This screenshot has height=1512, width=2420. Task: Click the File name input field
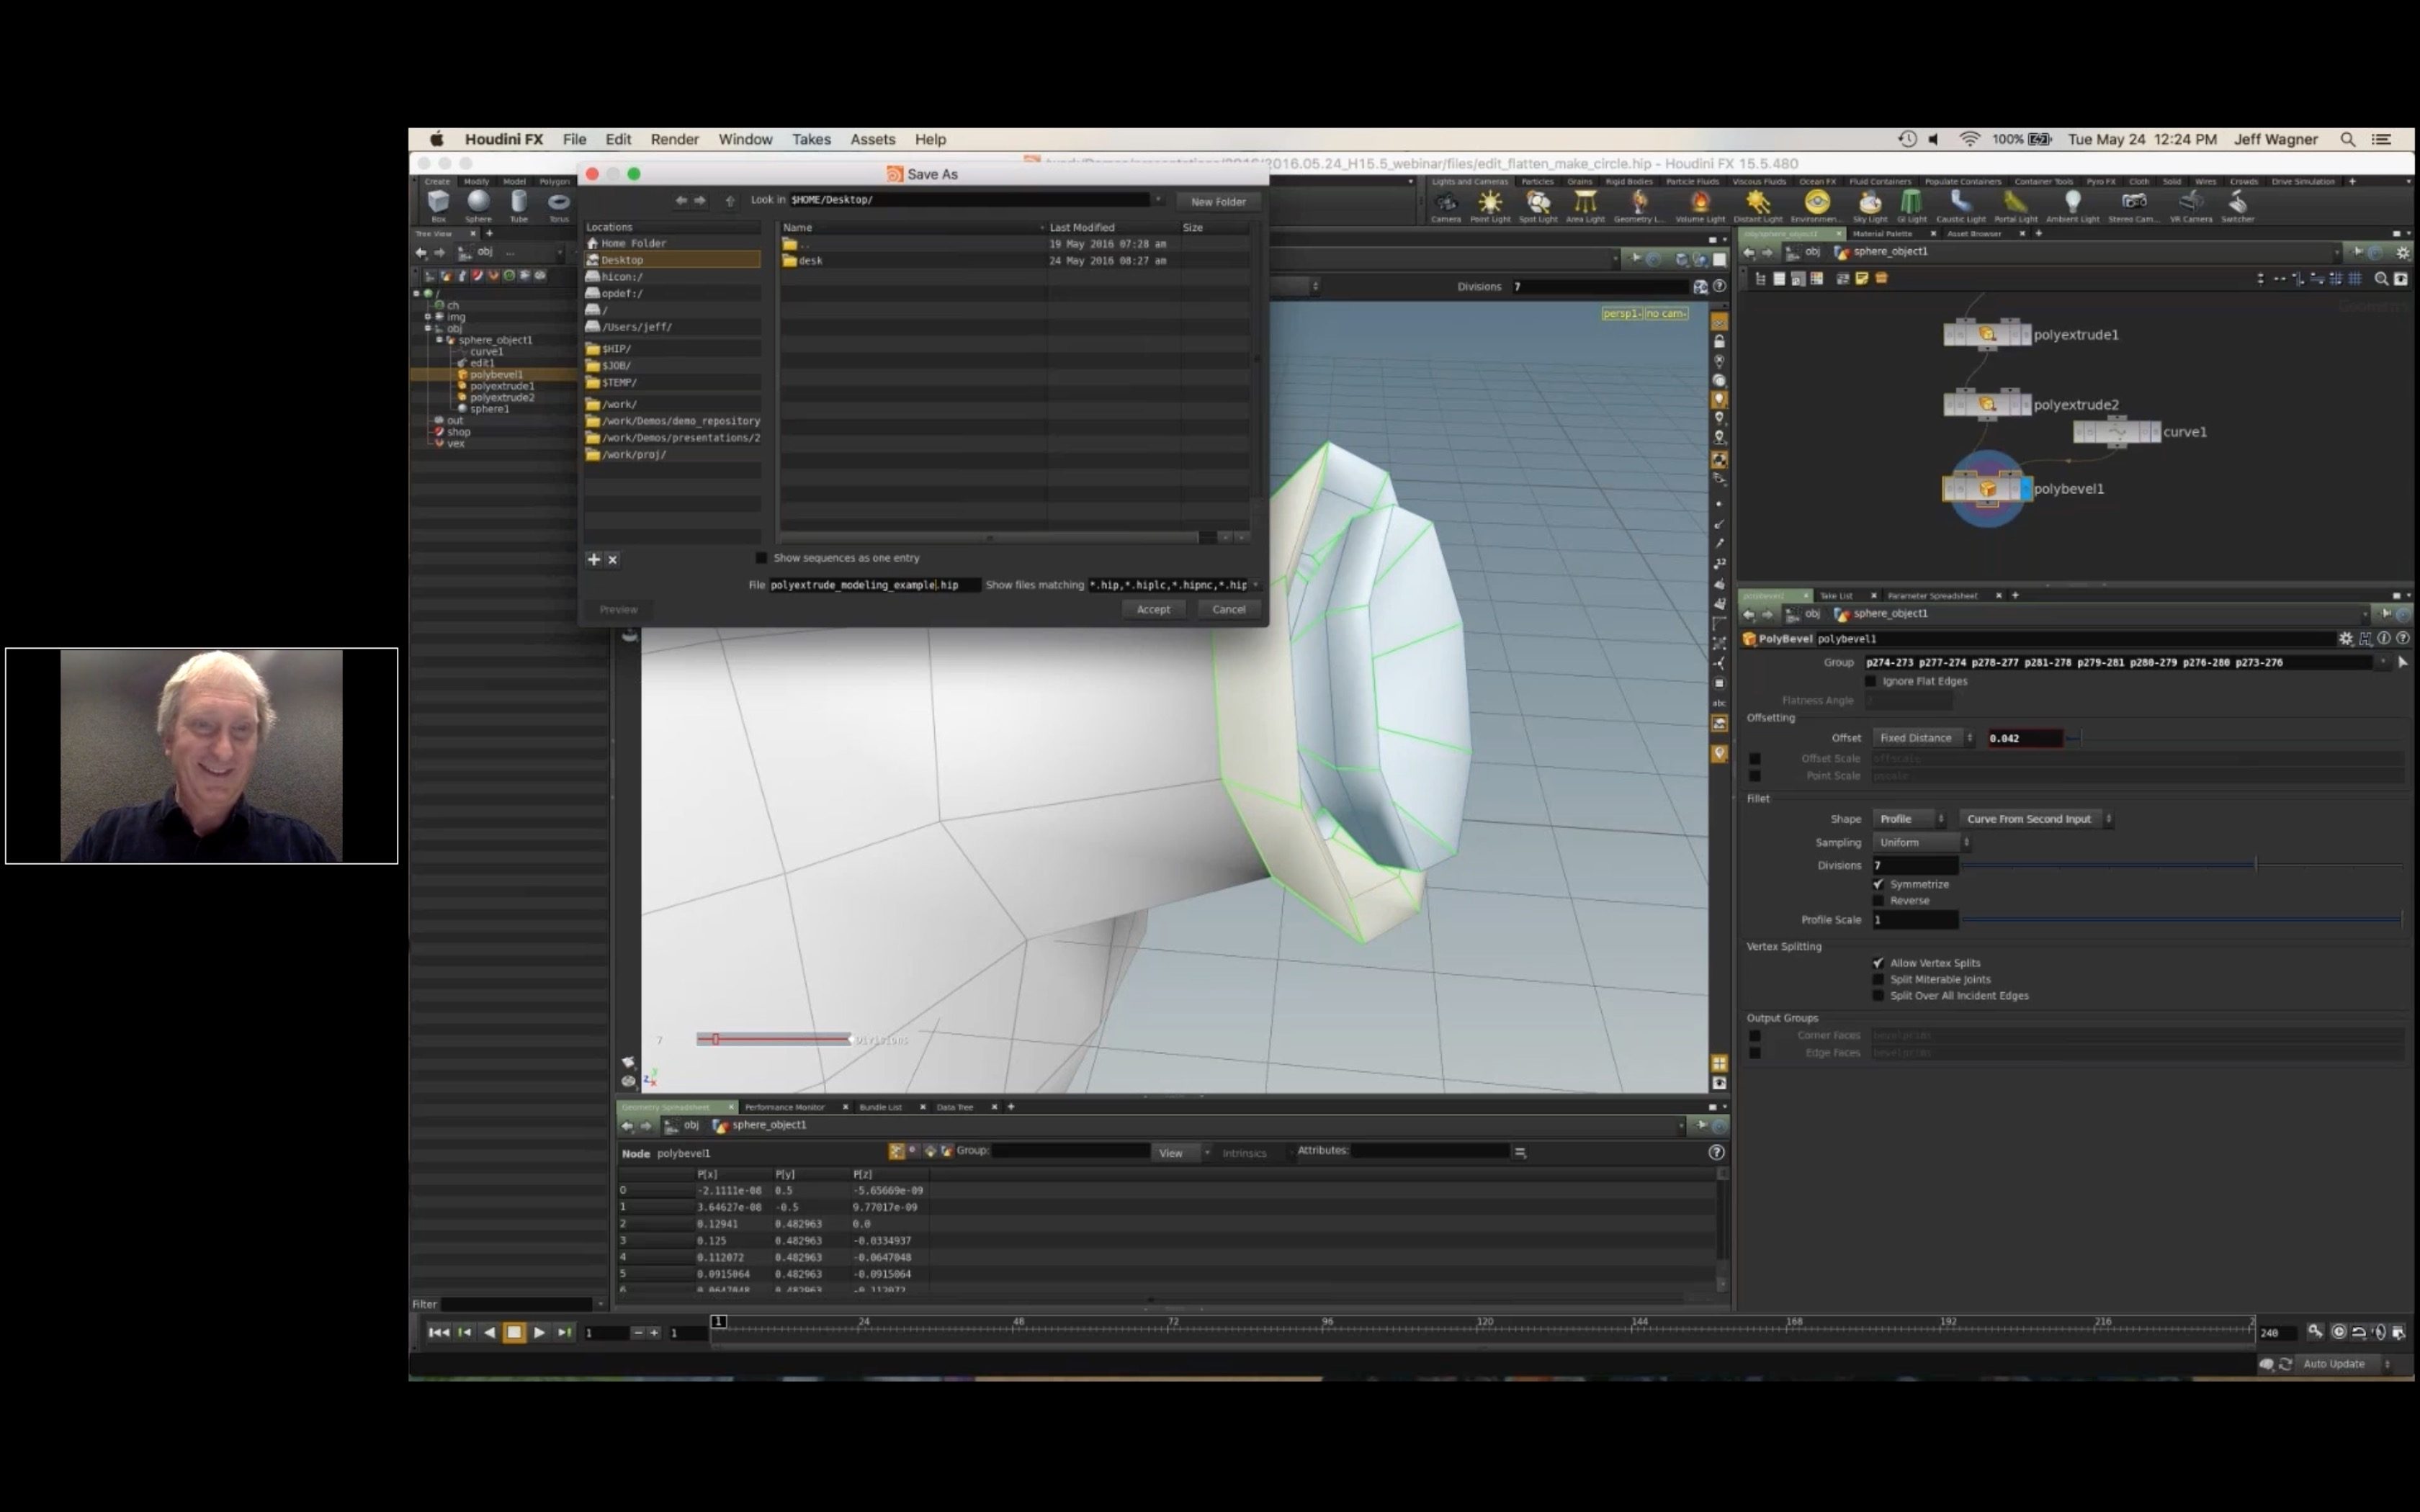click(874, 585)
